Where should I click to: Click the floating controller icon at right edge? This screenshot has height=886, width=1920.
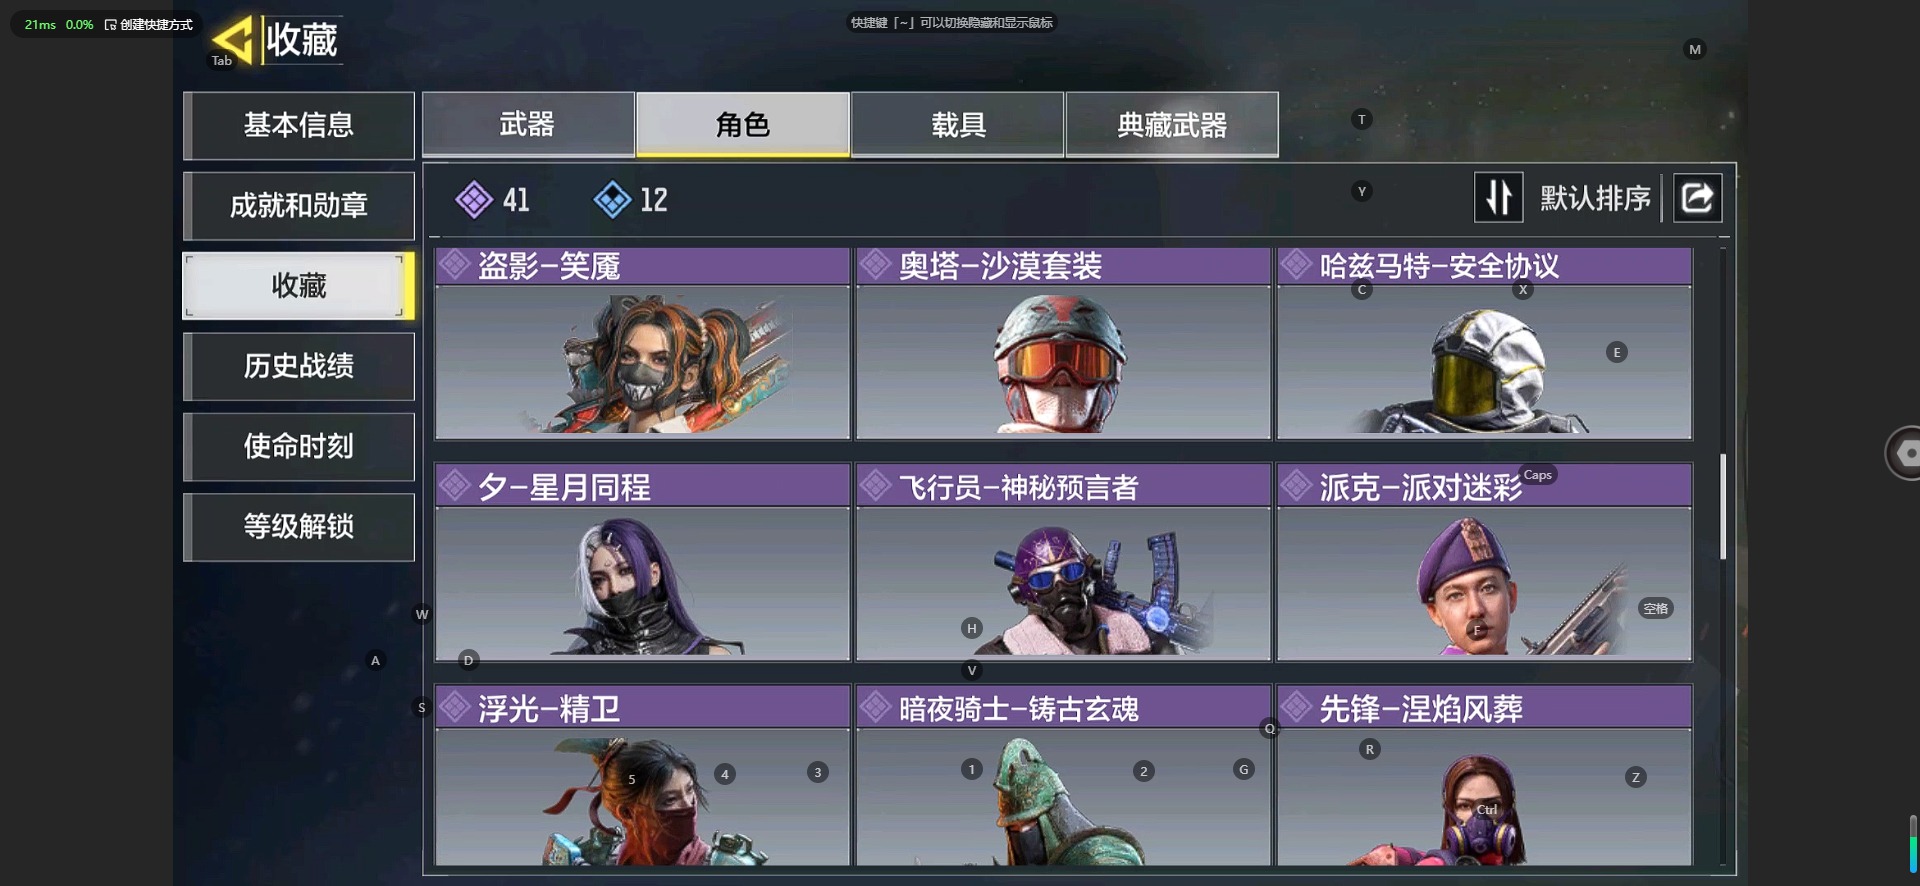coord(1903,453)
